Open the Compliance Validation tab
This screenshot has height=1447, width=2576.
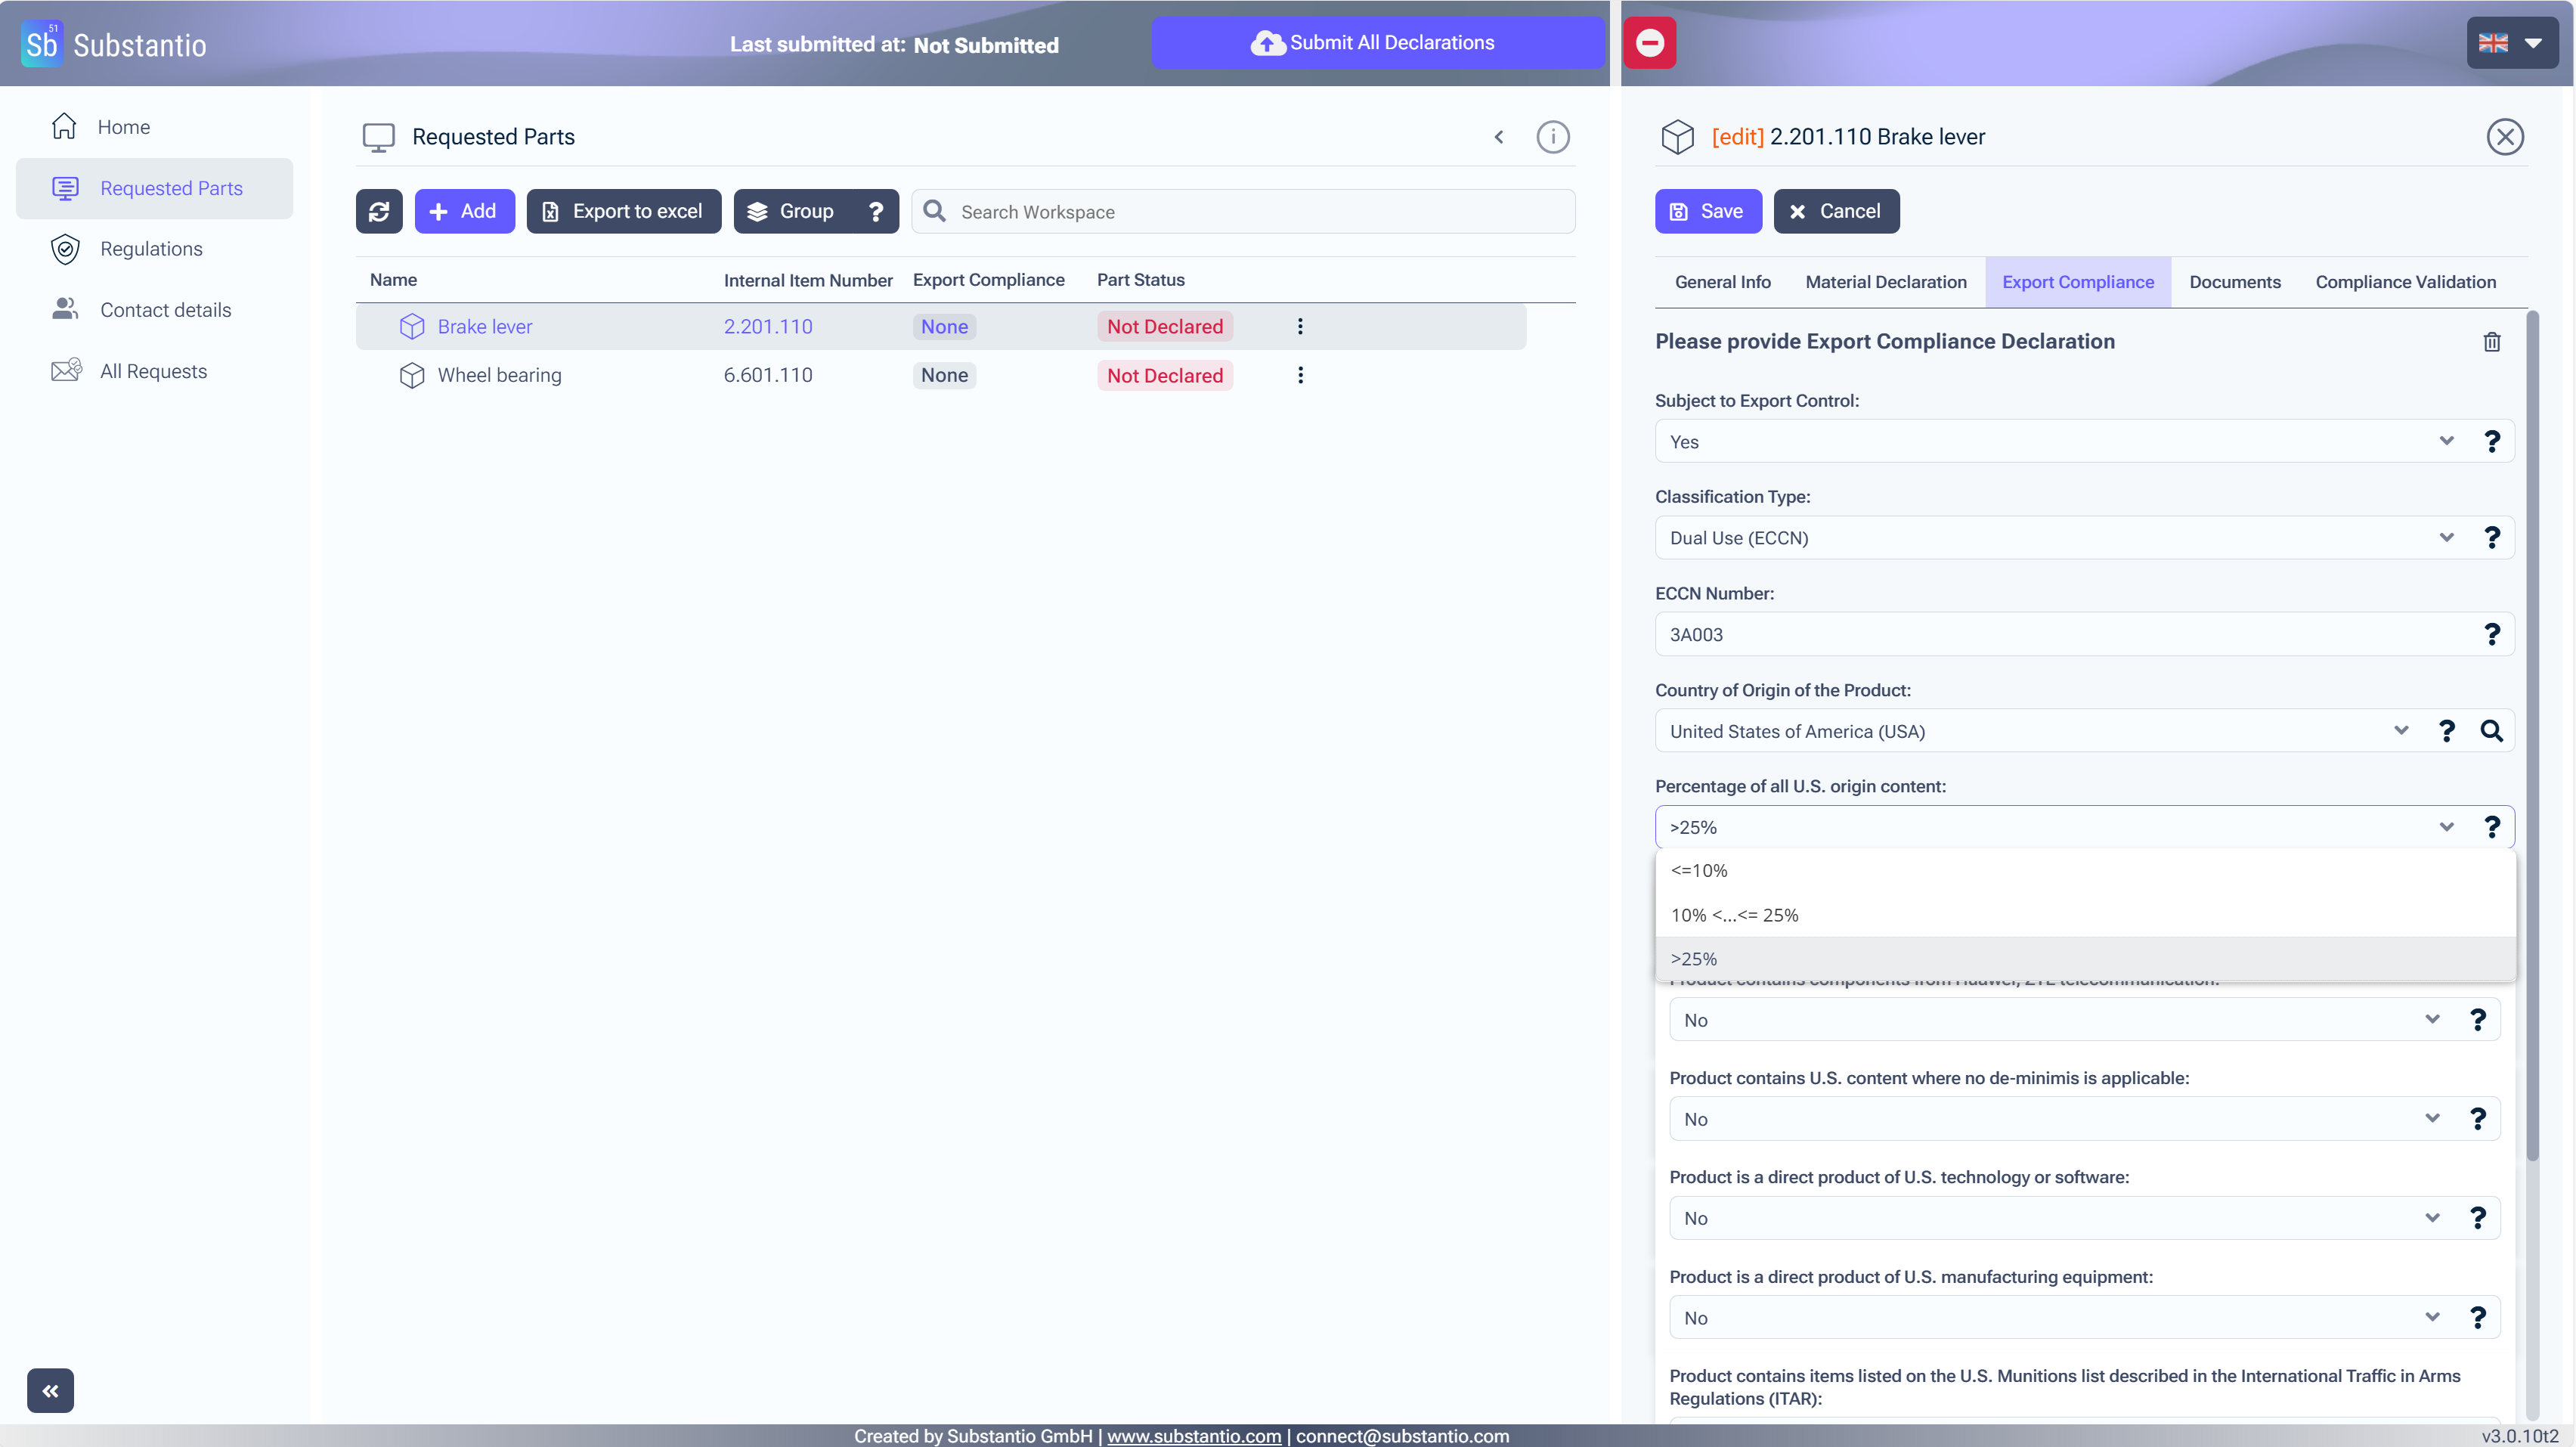2405,282
